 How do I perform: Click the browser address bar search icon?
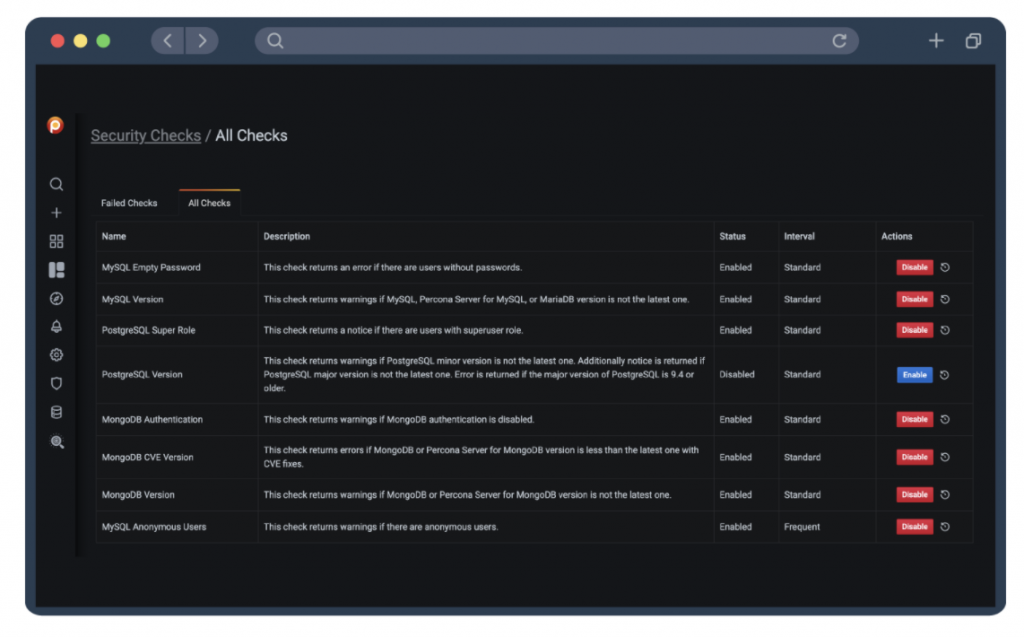[275, 41]
